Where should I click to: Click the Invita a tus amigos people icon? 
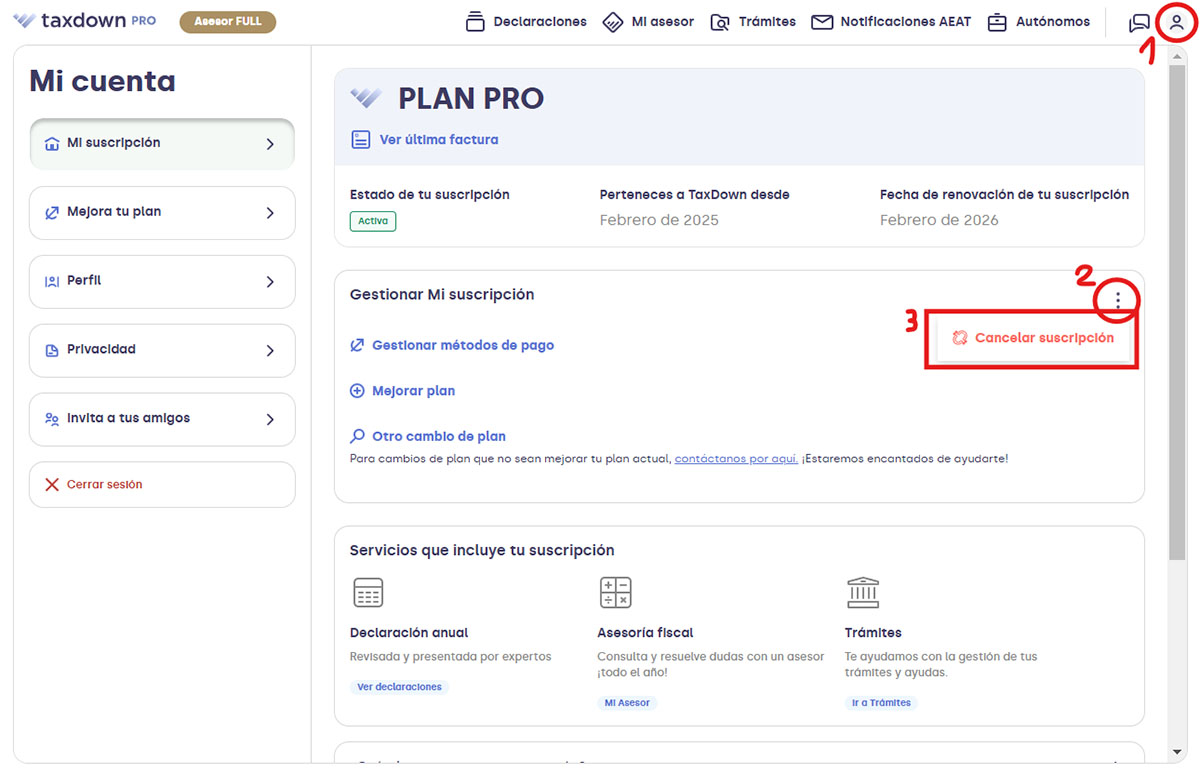[52, 420]
